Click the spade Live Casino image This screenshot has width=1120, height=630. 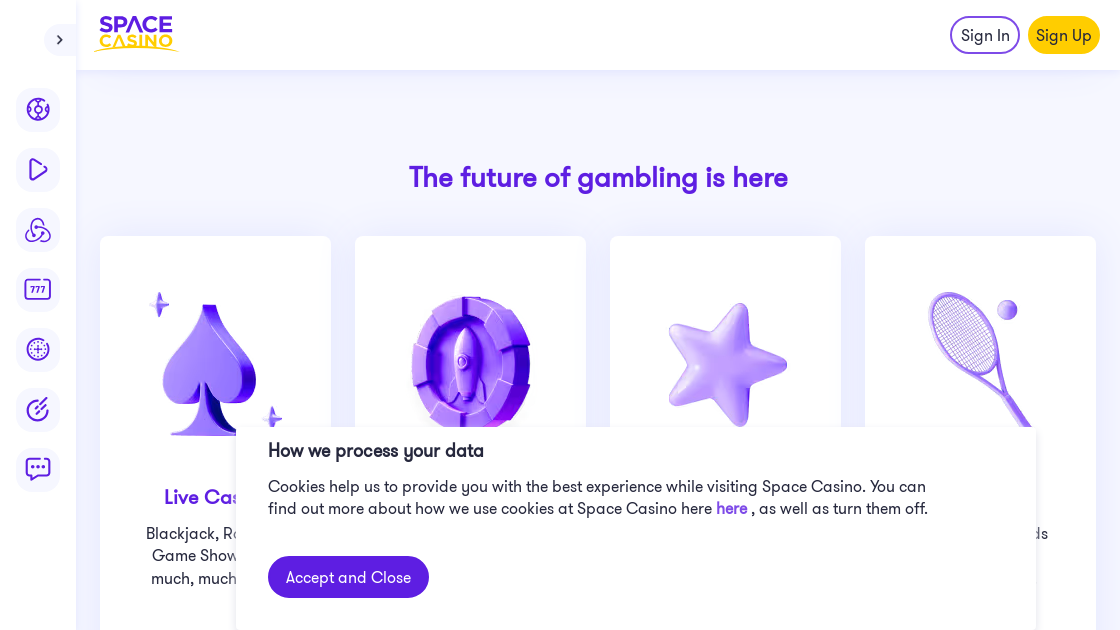(x=209, y=365)
